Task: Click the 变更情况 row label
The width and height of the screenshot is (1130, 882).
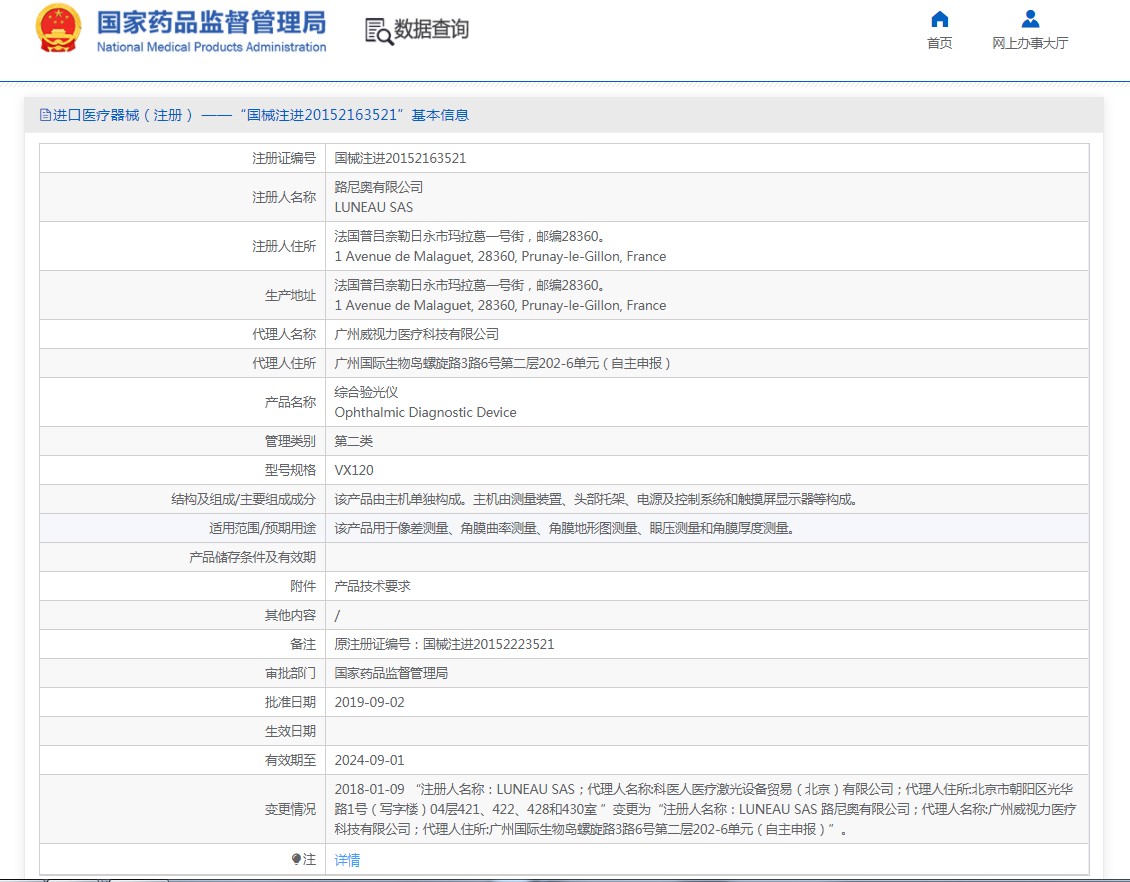Action: pyautogui.click(x=290, y=809)
